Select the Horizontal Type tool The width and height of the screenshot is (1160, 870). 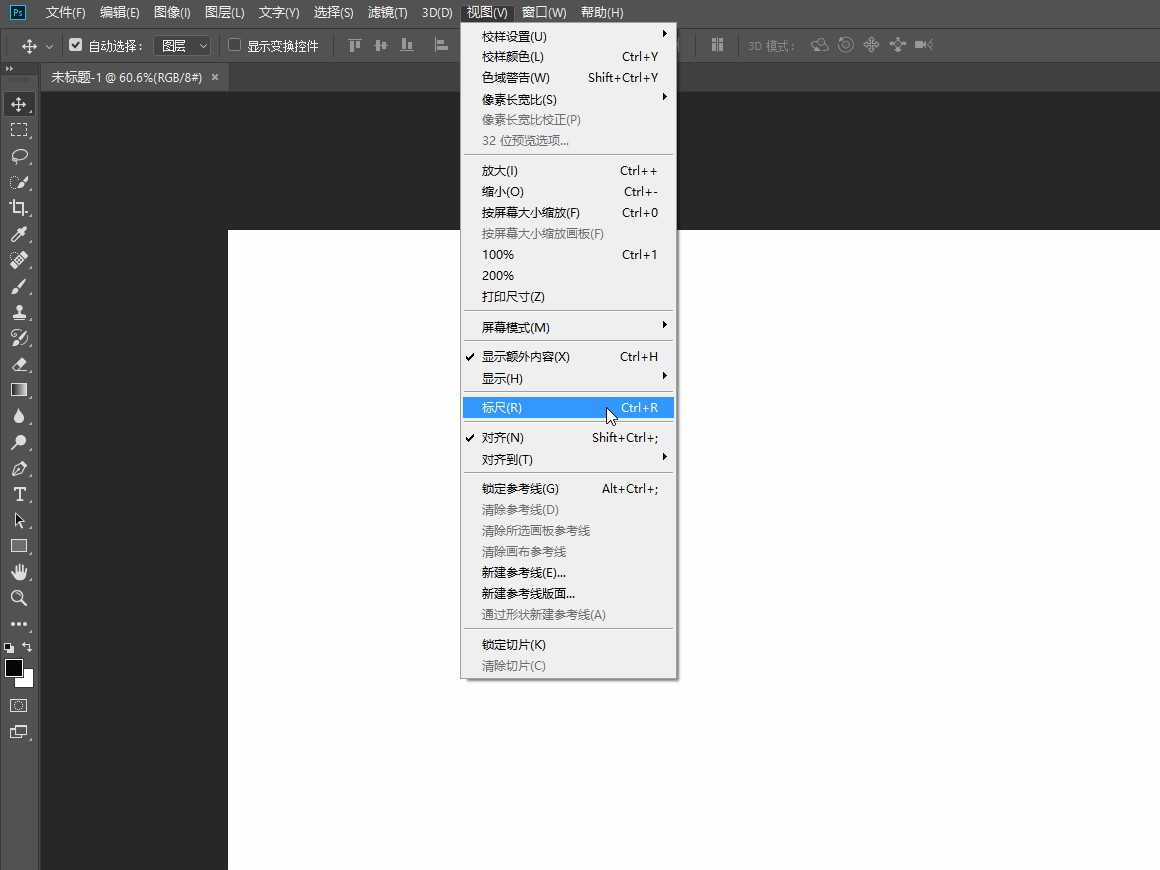19,494
